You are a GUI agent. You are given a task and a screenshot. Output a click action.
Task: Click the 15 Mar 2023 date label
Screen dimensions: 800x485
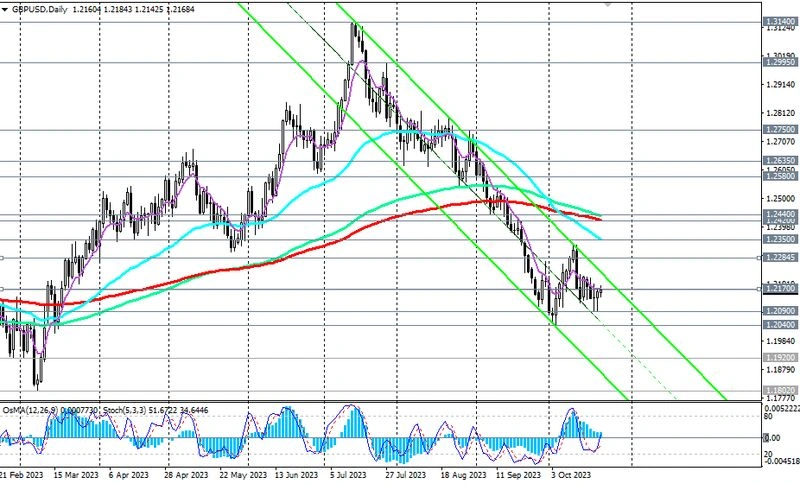point(77,475)
